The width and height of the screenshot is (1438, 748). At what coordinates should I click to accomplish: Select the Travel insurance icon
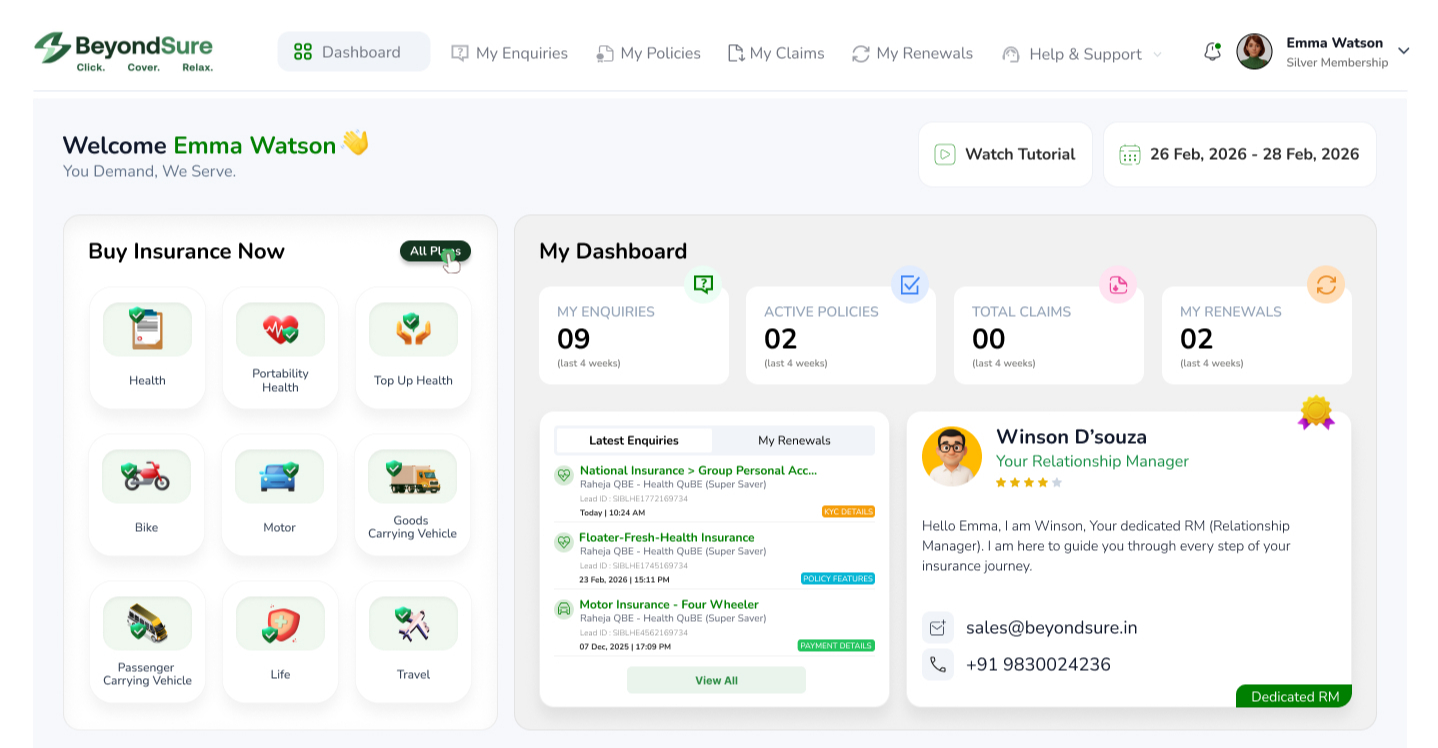[413, 623]
